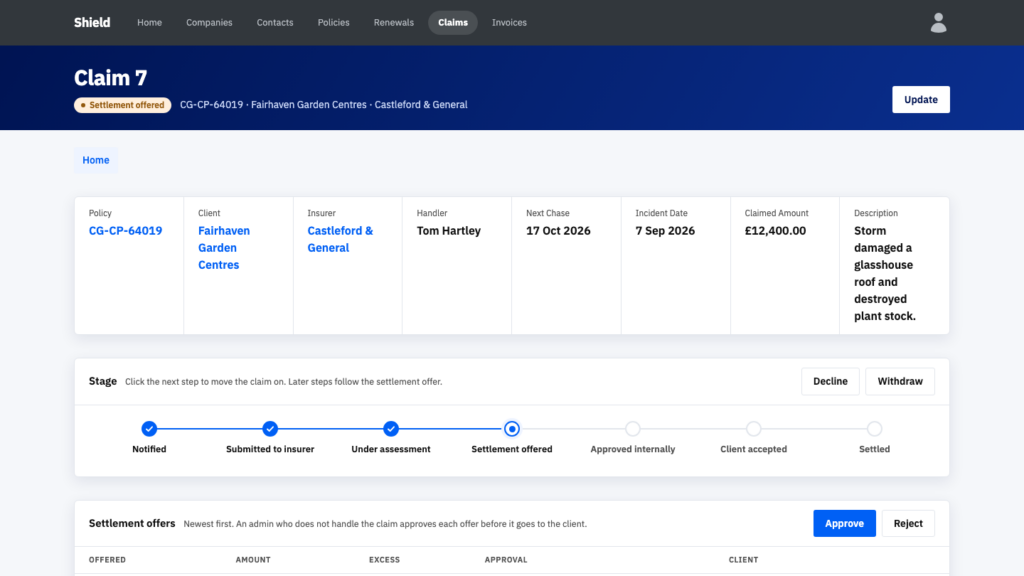Navigate to Renewals
This screenshot has width=1024, height=576.
click(394, 22)
